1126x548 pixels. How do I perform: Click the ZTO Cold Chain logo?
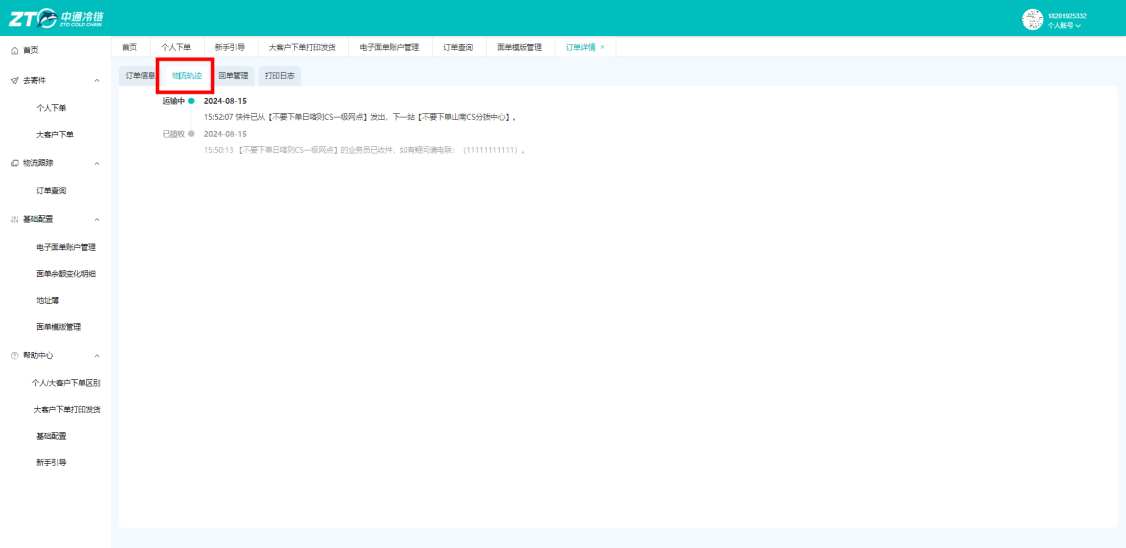(57, 18)
